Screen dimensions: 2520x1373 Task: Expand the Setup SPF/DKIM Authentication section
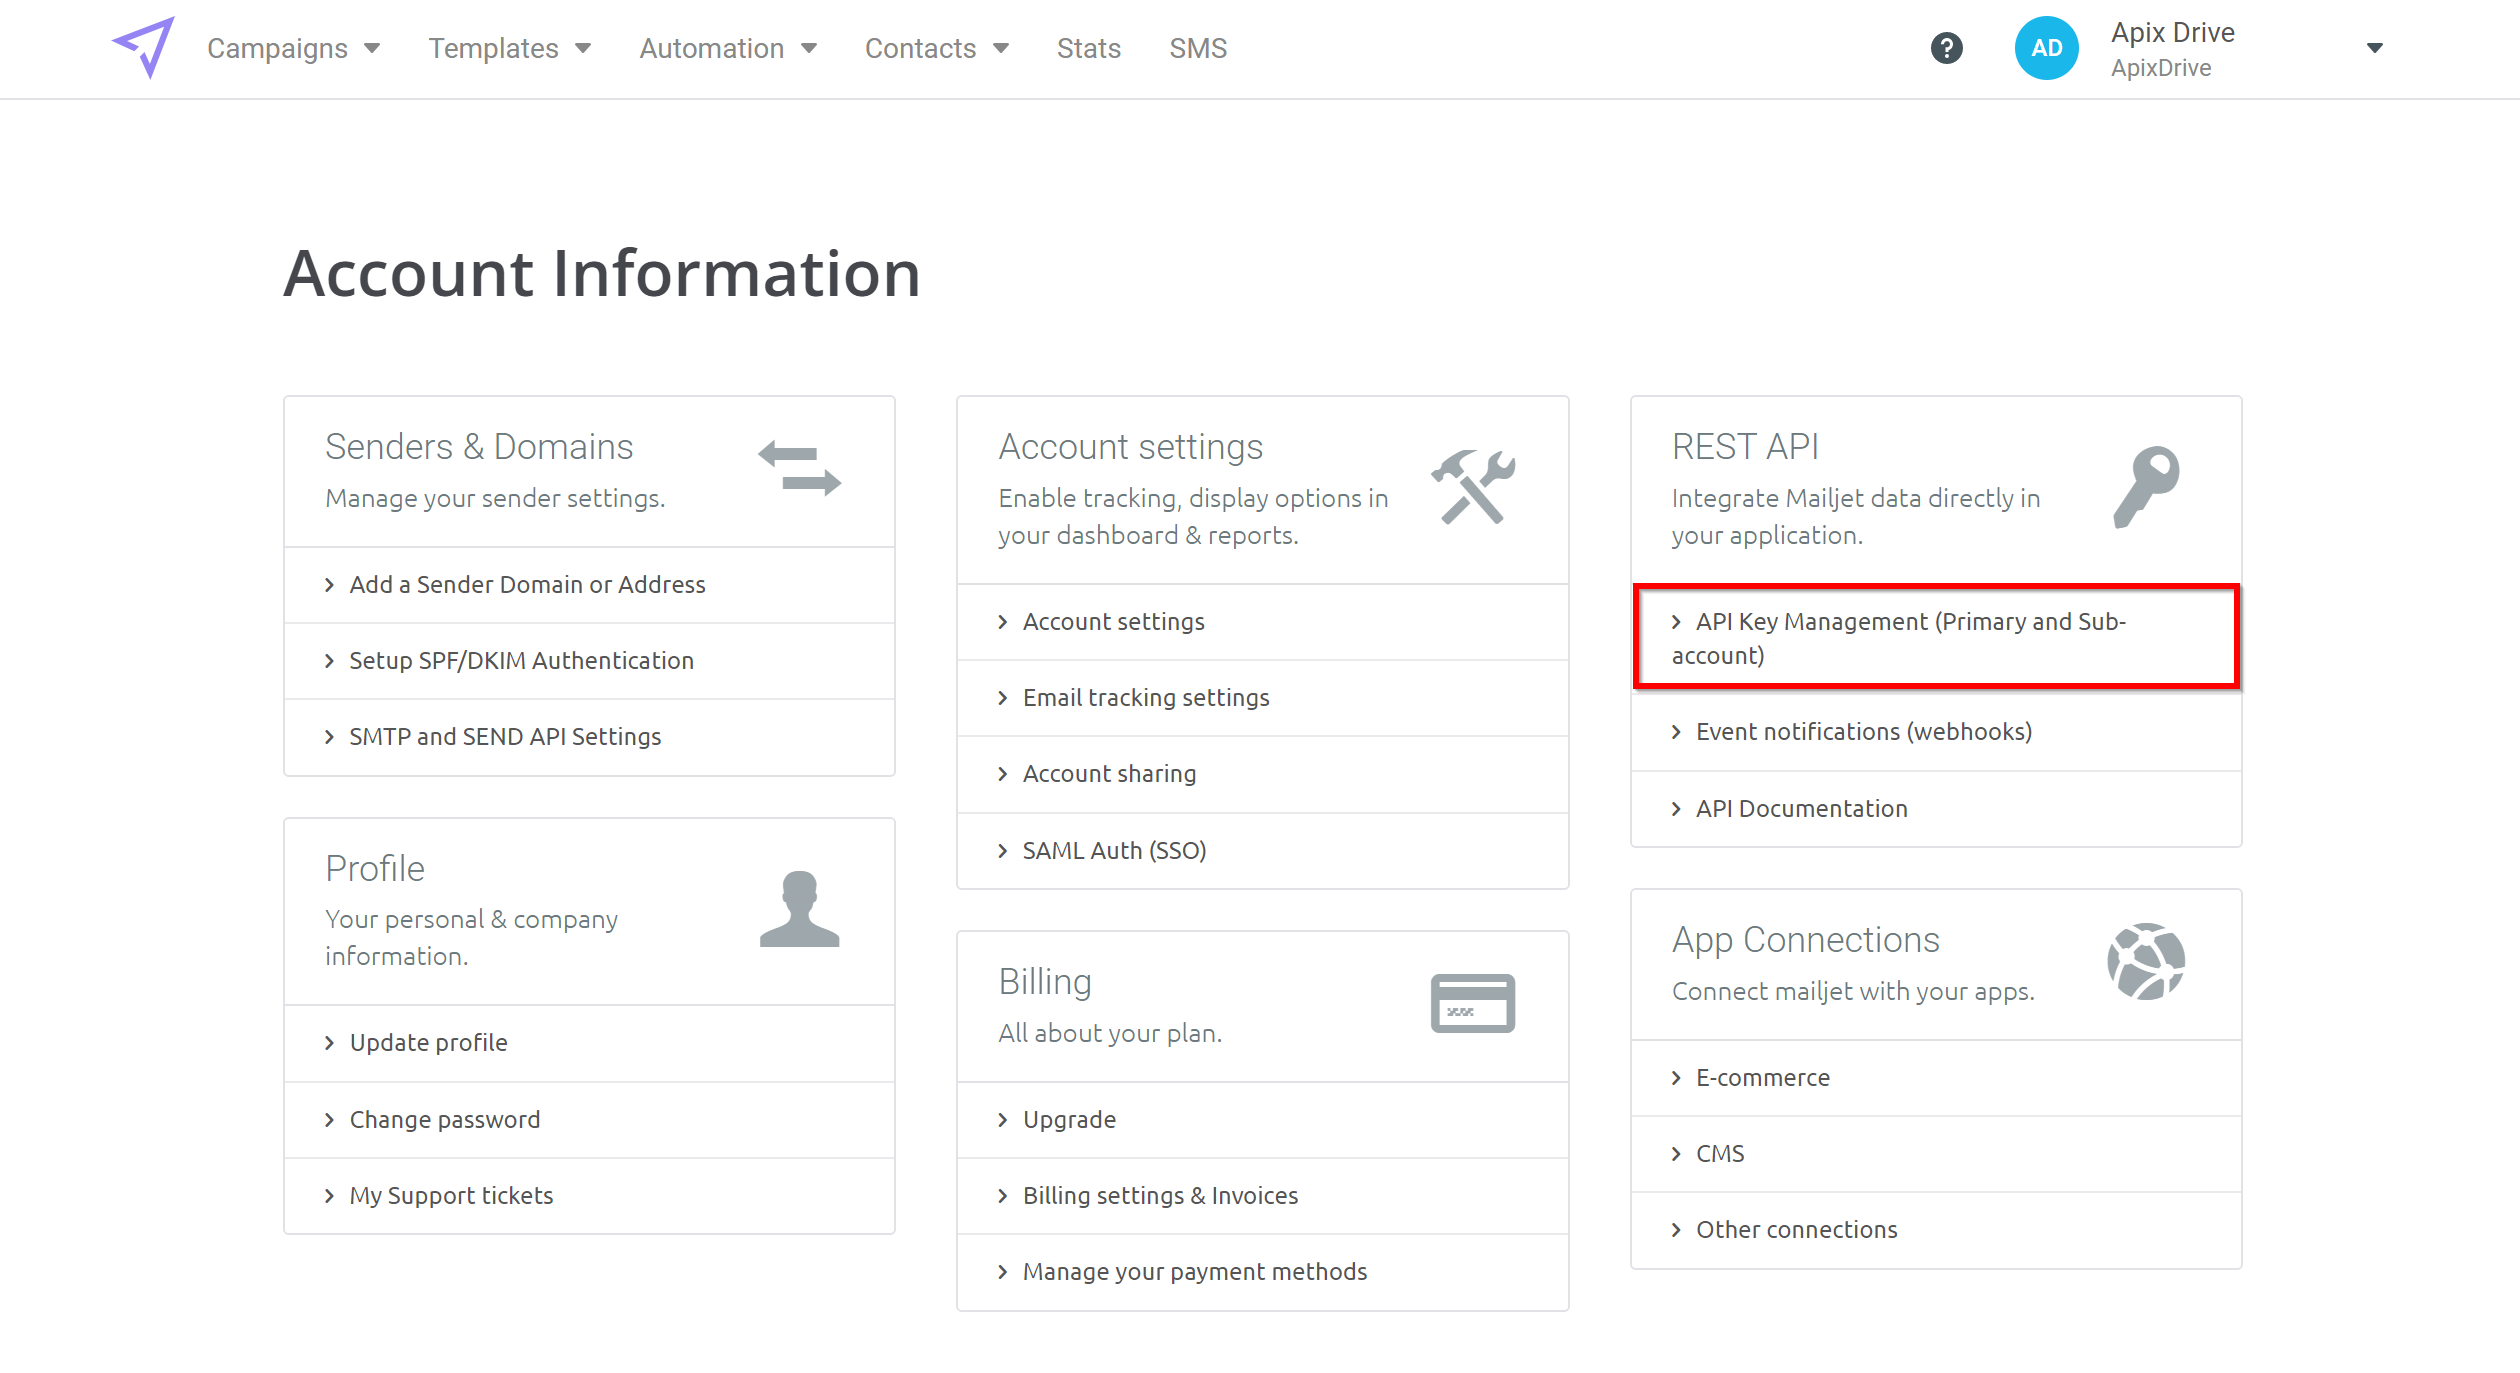(521, 659)
